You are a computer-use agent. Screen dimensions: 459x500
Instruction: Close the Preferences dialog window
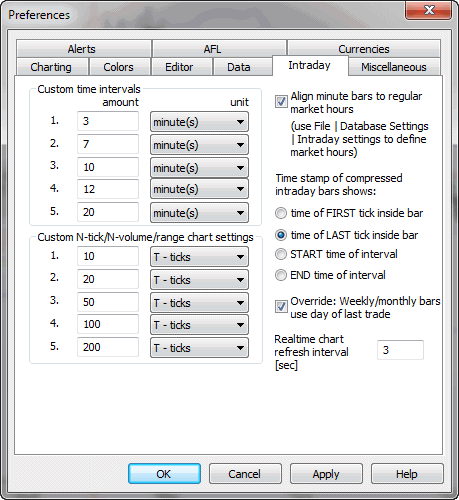428,10
